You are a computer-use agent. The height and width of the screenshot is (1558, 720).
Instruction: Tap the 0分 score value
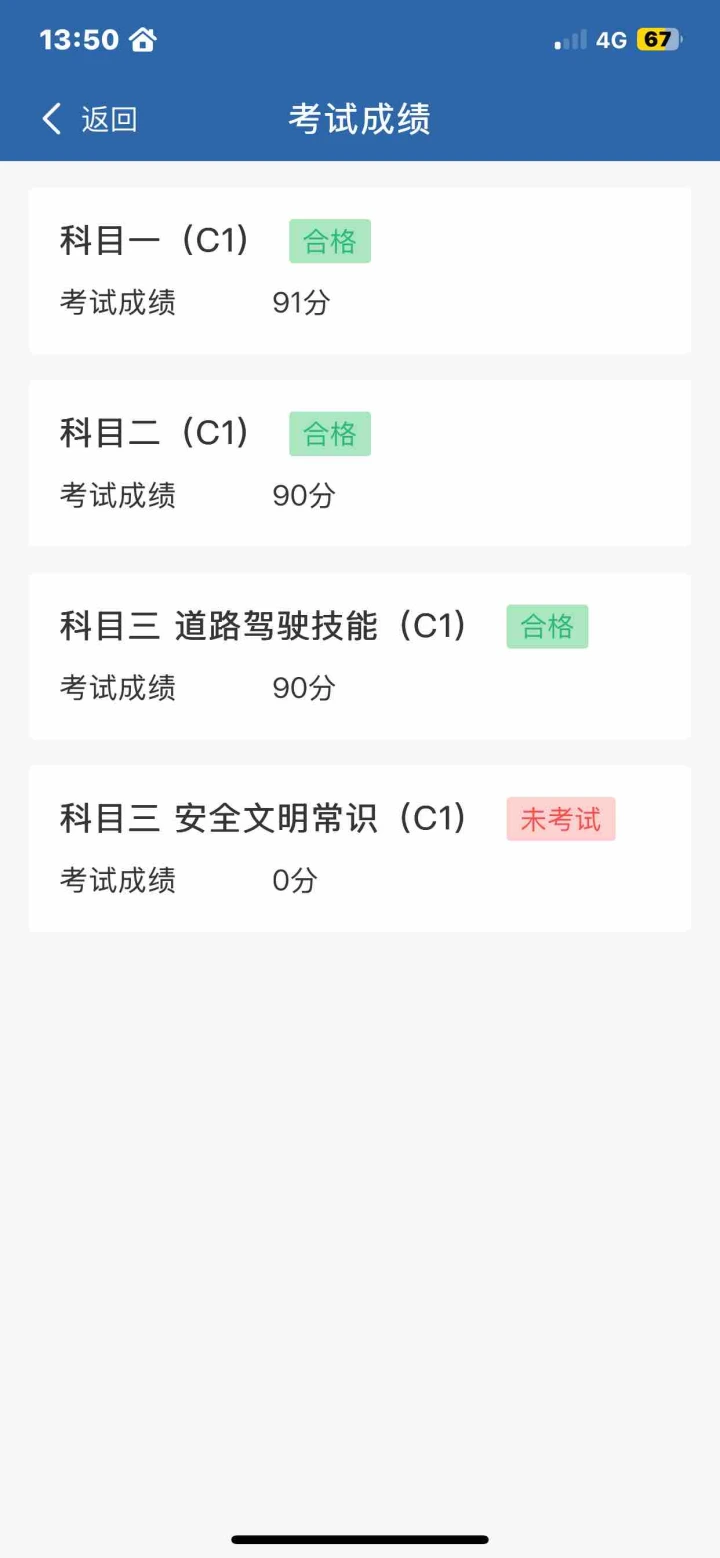coord(295,880)
